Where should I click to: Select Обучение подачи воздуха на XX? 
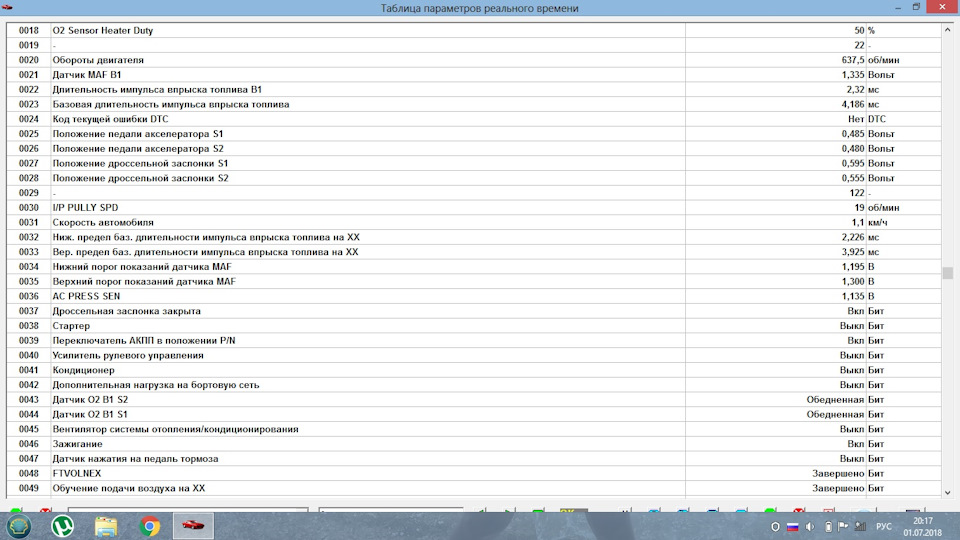pos(474,488)
